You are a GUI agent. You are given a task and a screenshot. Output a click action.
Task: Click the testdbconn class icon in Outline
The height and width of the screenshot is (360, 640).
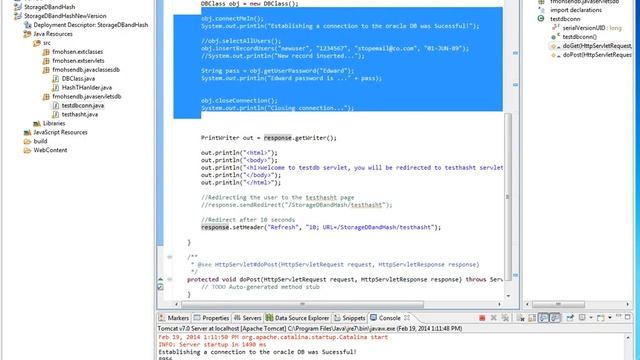541,19
